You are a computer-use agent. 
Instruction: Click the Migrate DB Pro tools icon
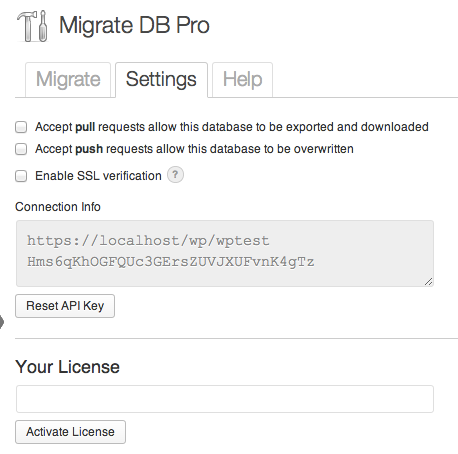tap(32, 26)
